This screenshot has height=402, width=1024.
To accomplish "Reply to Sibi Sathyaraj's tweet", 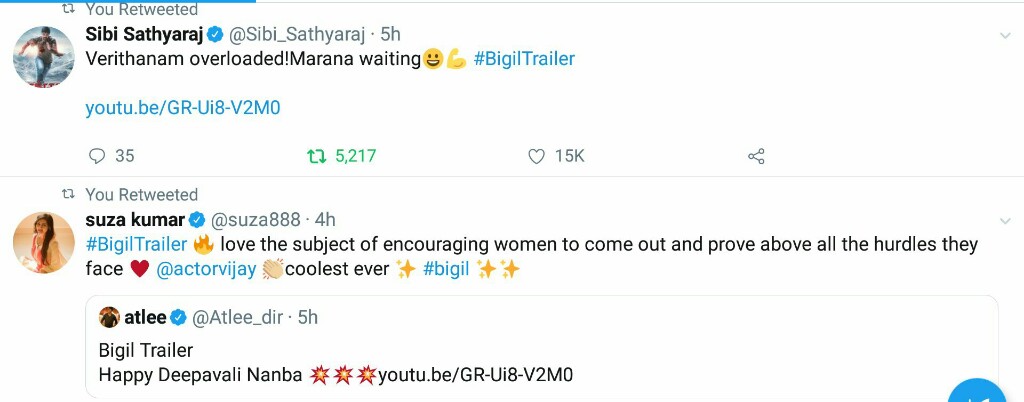I will tap(98, 156).
